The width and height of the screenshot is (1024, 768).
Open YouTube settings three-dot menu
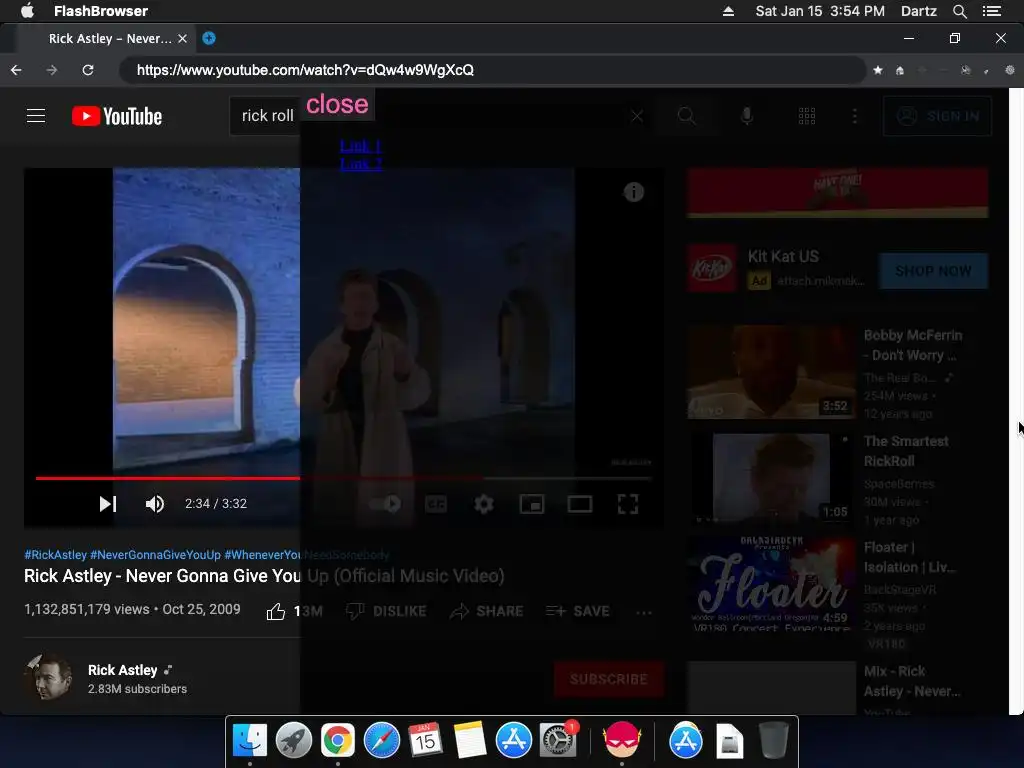855,116
